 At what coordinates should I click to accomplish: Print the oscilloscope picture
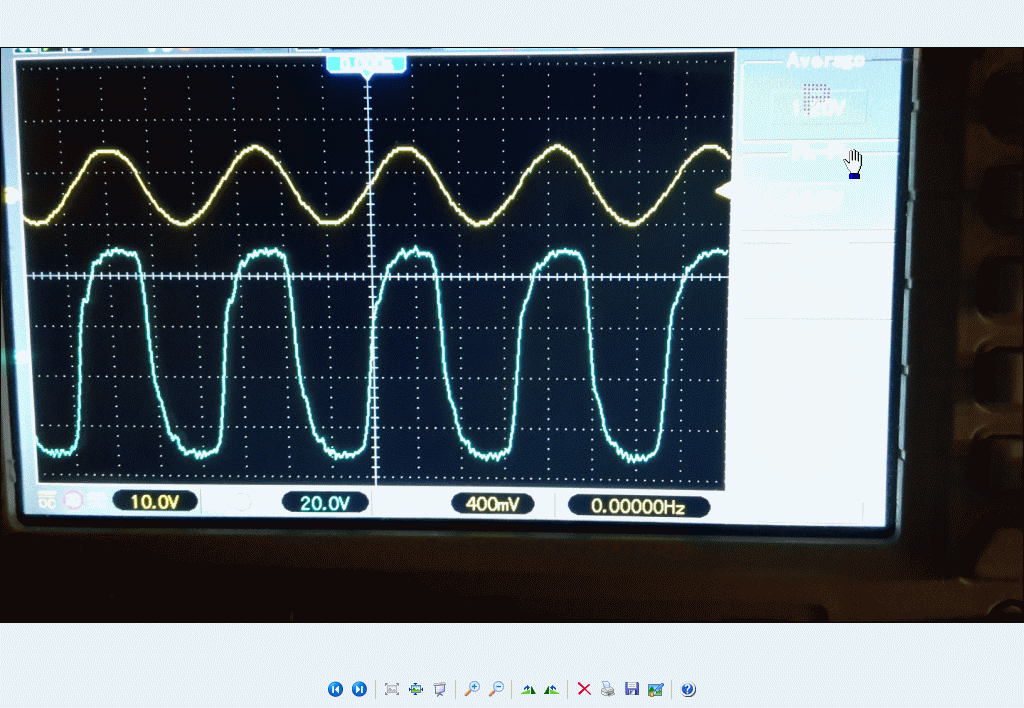[607, 689]
